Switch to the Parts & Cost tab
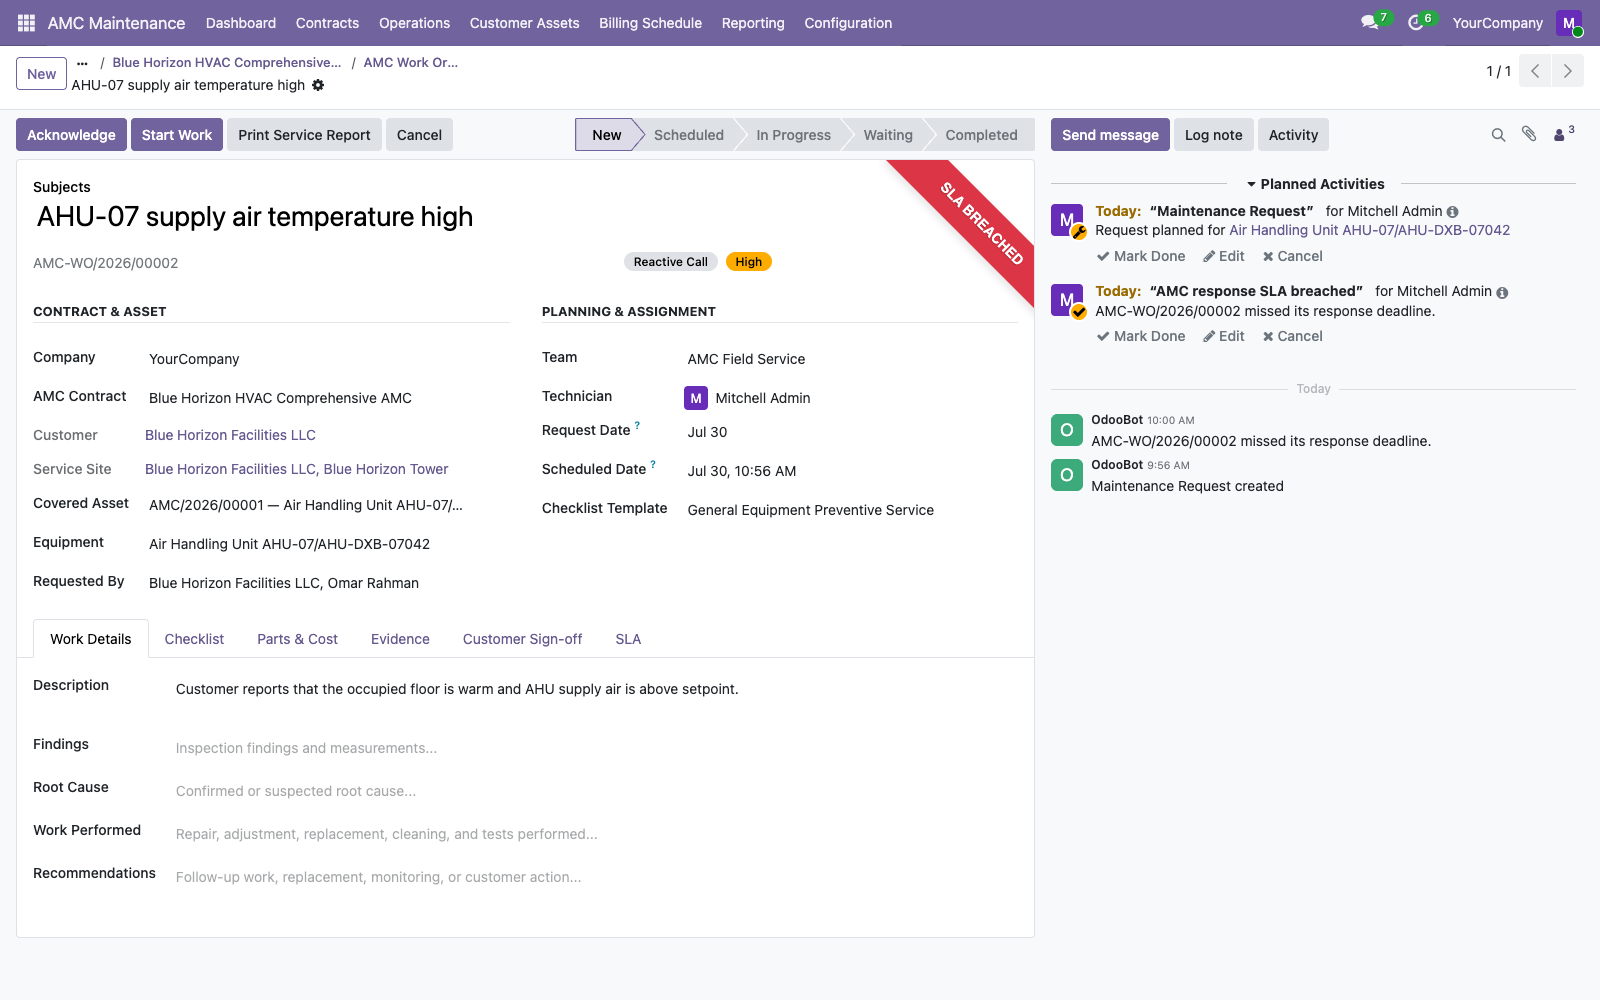This screenshot has height=1000, width=1600. (x=297, y=639)
